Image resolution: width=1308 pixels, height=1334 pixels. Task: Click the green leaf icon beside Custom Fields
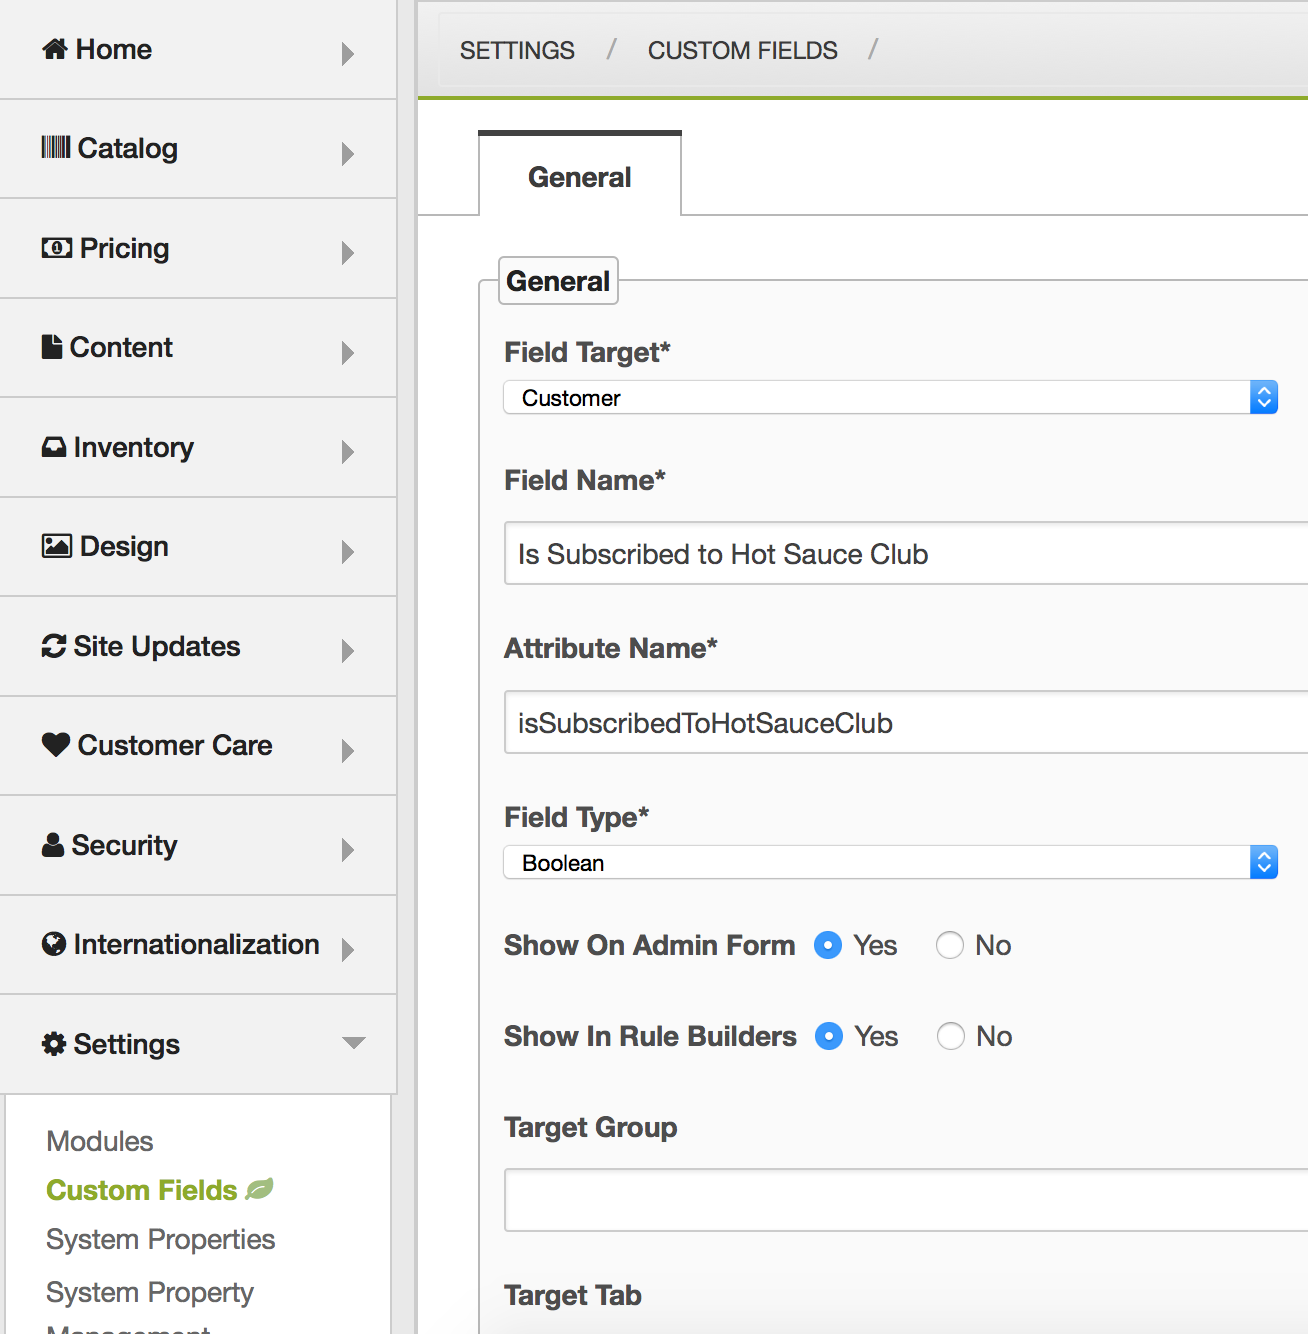click(x=259, y=1189)
